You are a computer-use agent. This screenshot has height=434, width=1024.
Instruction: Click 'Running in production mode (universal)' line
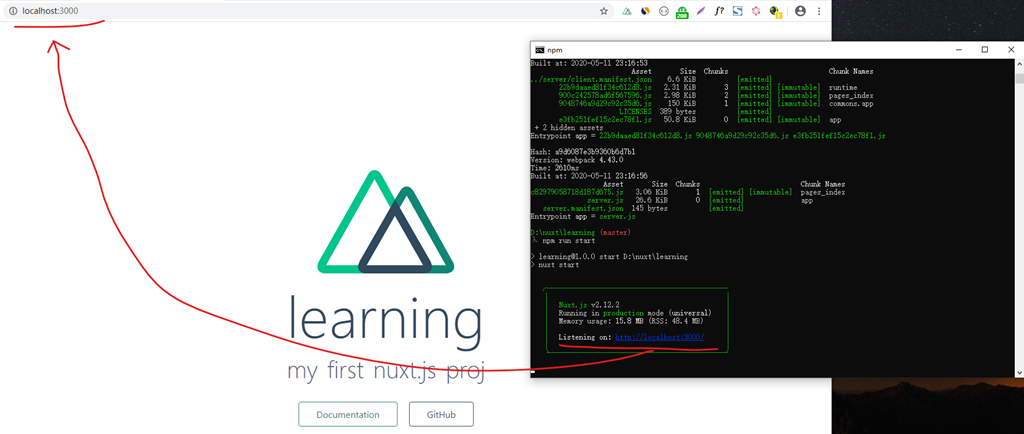[x=635, y=313]
